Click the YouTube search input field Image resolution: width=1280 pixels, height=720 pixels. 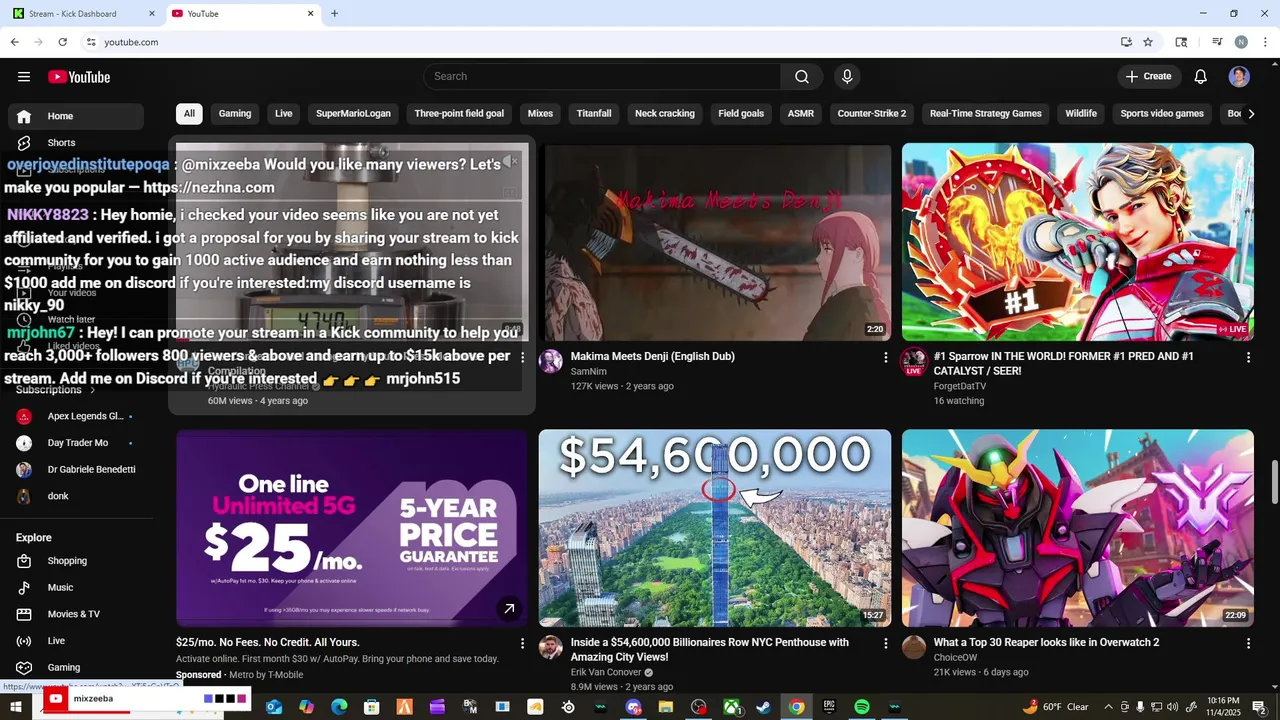point(602,77)
